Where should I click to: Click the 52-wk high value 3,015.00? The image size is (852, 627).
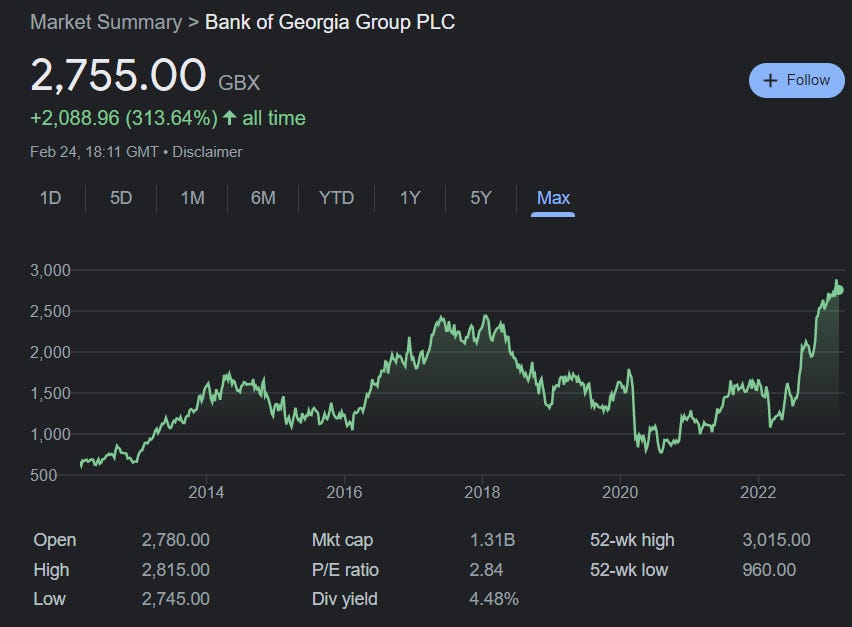(x=777, y=539)
